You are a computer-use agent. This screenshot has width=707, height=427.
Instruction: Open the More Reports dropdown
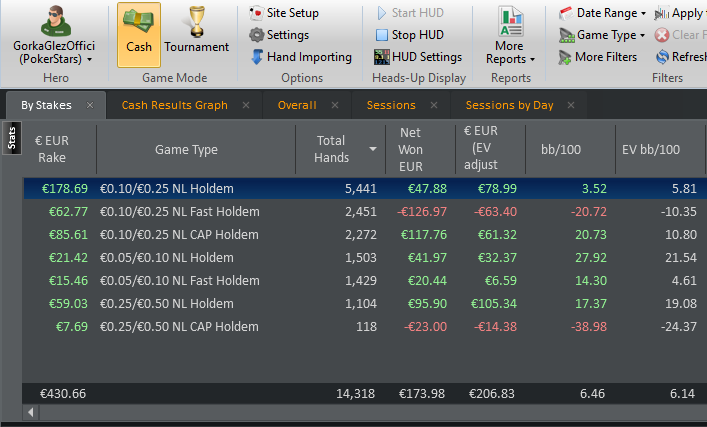tap(510, 35)
